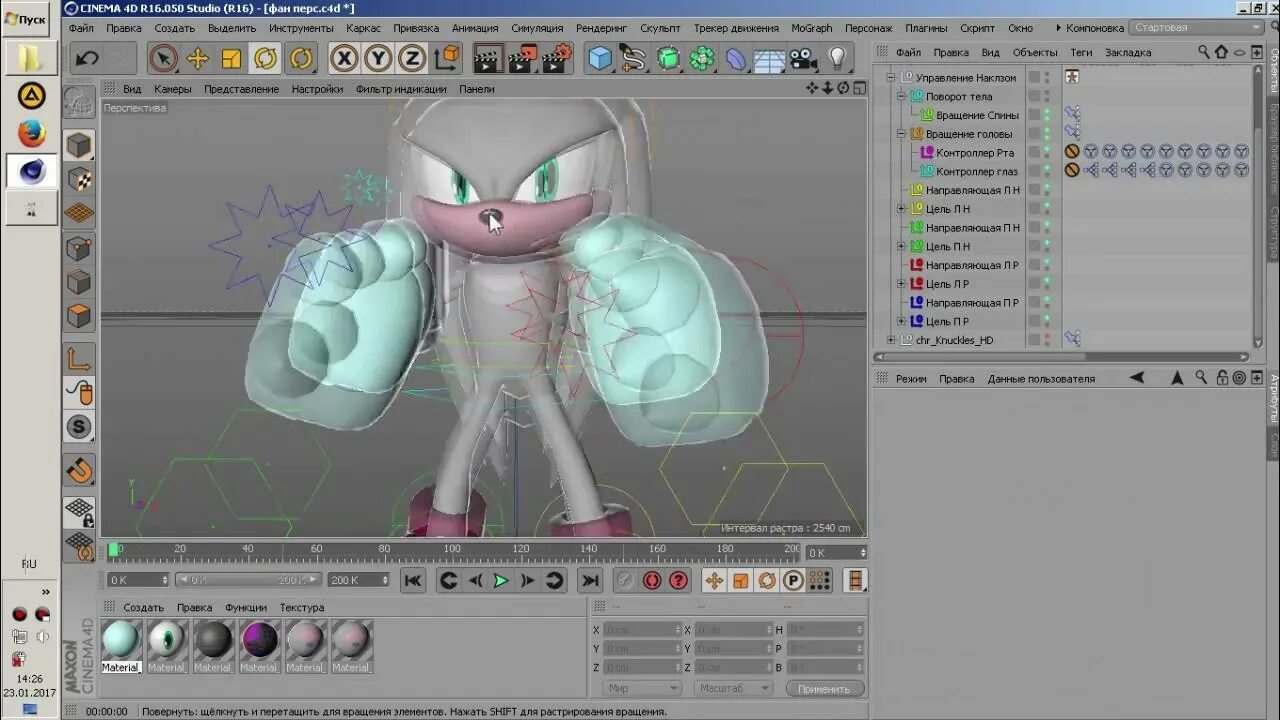The image size is (1280, 720).
Task: Expand the chr_Knuckles_HD object
Action: [x=891, y=340]
